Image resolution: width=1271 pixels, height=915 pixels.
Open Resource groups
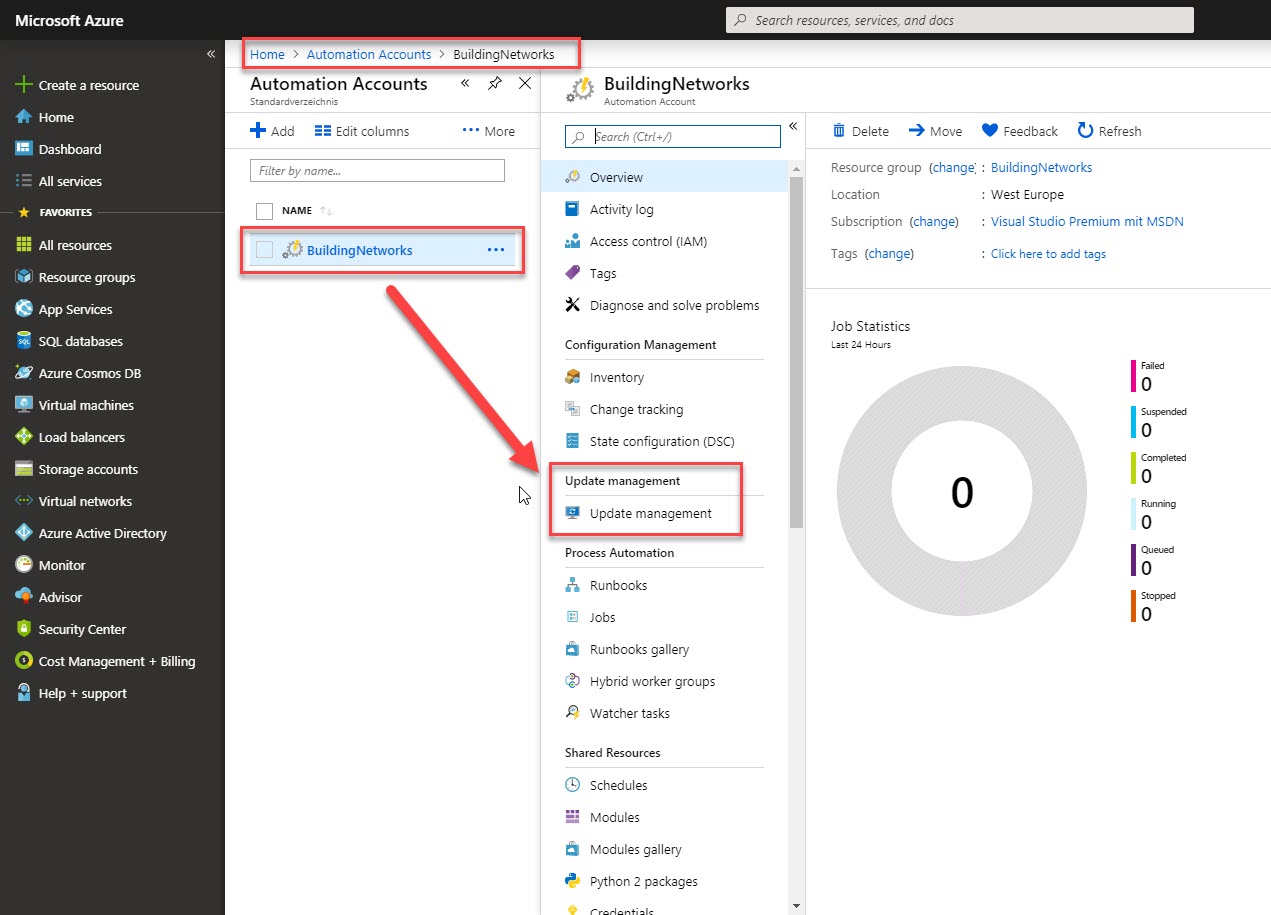[x=87, y=277]
